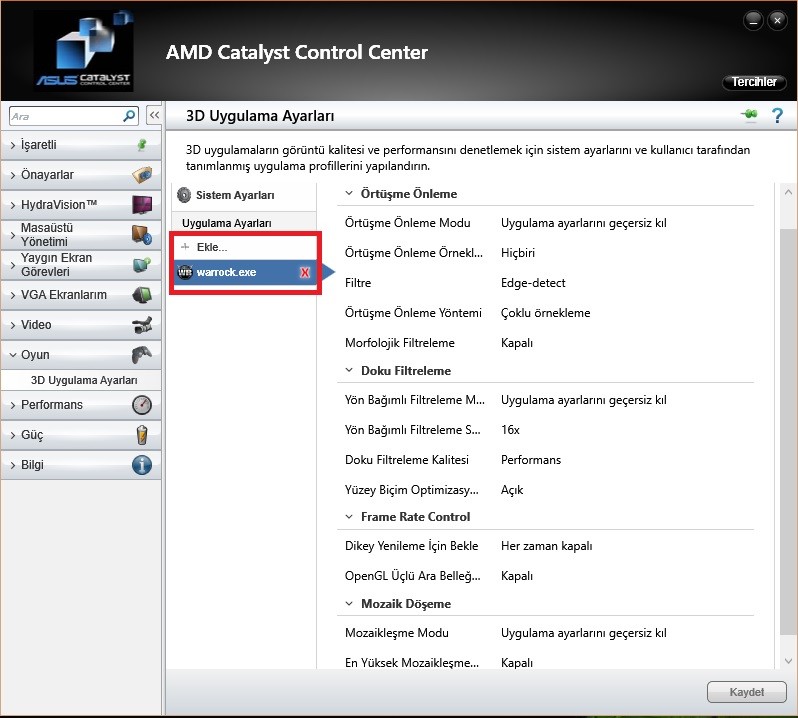Pin this page using green pushpin icon

(x=750, y=114)
